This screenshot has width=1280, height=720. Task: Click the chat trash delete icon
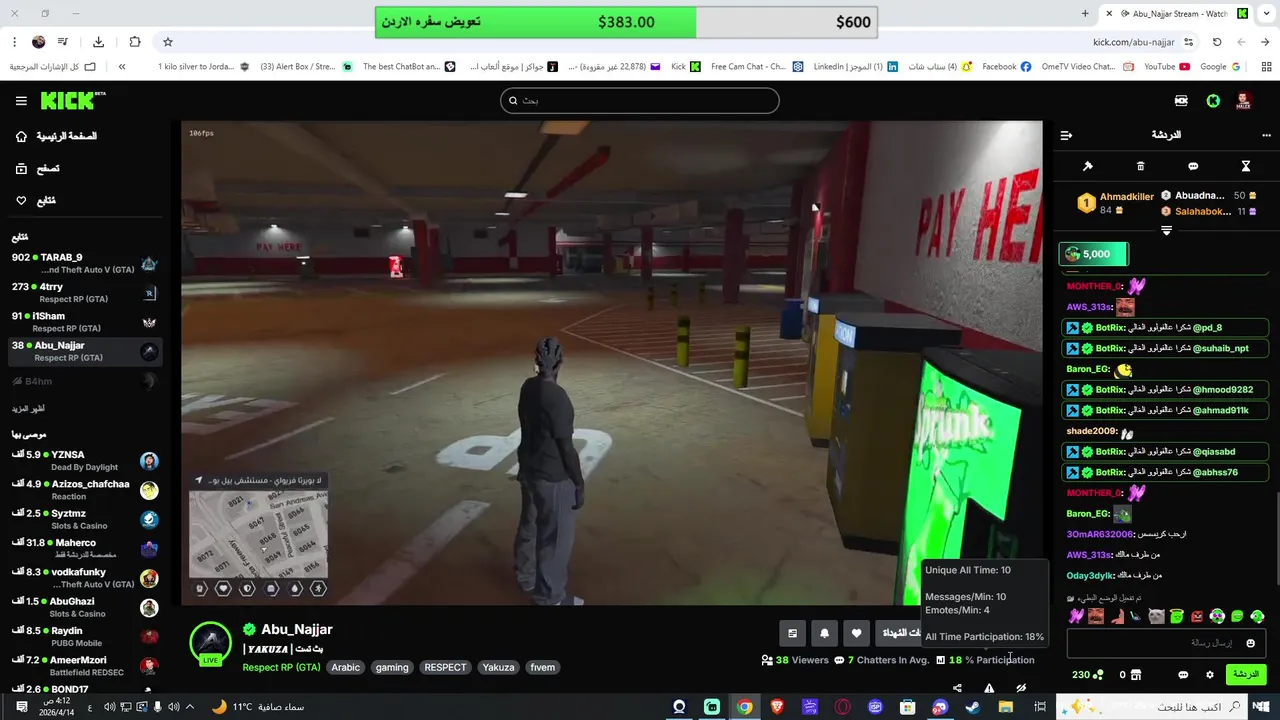(x=1141, y=166)
